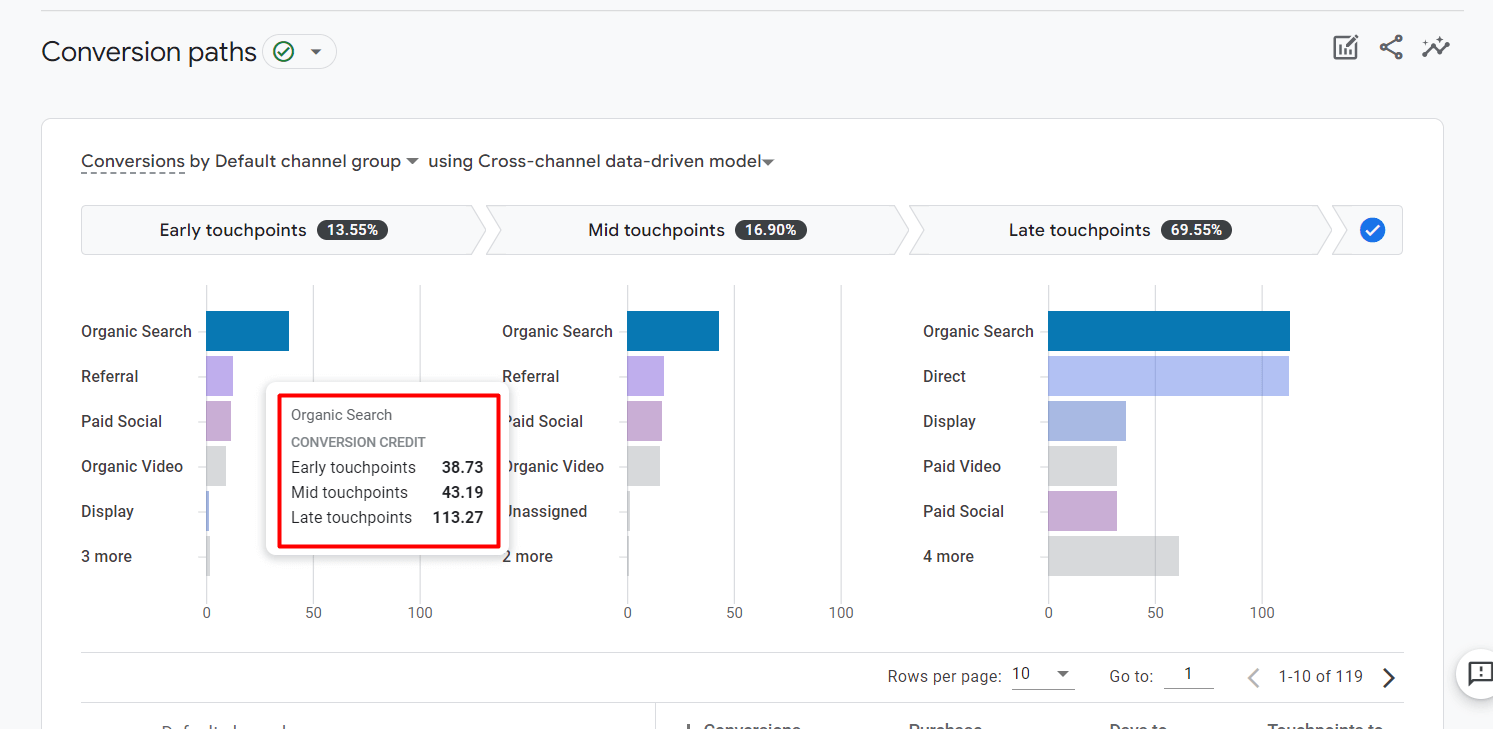Open the Default channel group dropdown
The height and width of the screenshot is (729, 1493).
pyautogui.click(x=411, y=161)
